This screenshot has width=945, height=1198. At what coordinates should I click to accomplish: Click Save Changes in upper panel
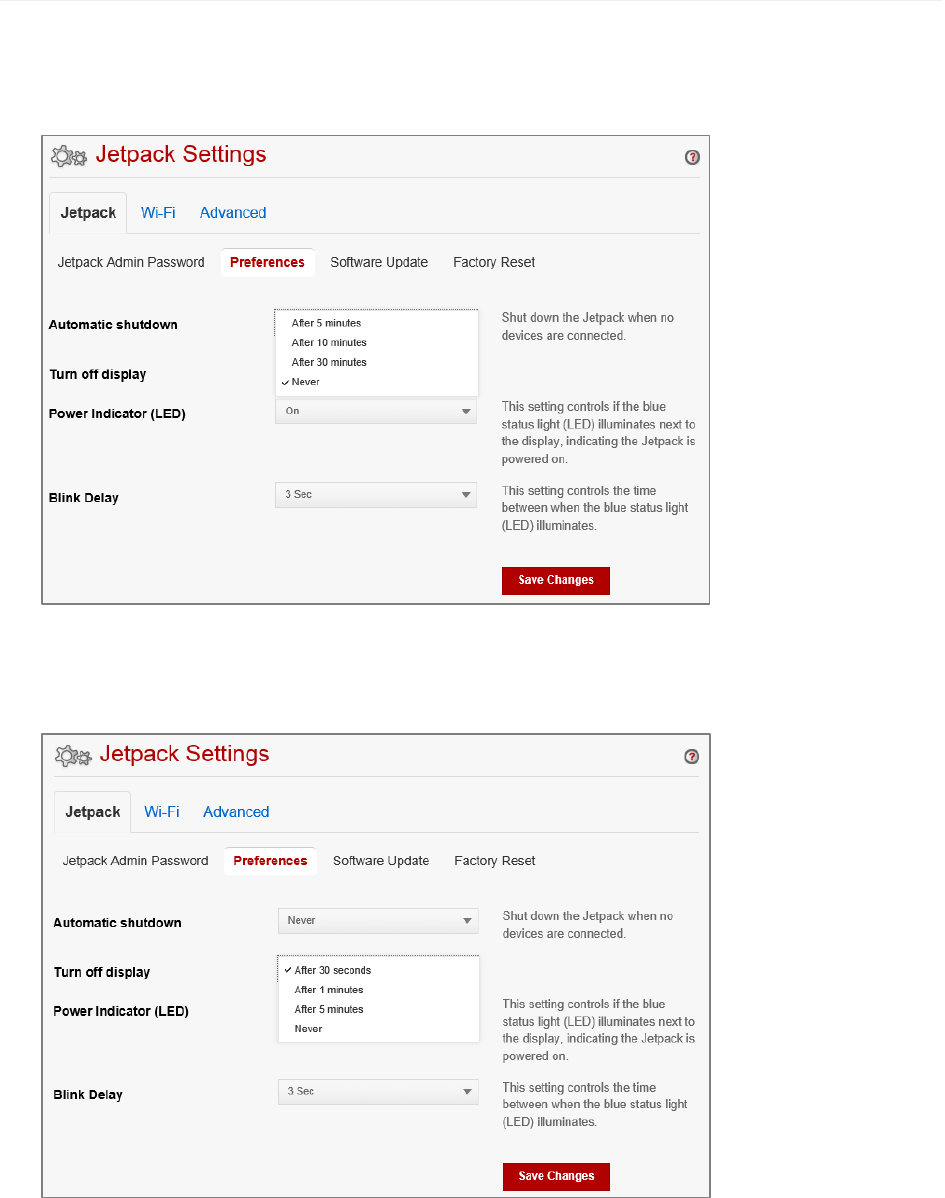[x=556, y=581]
